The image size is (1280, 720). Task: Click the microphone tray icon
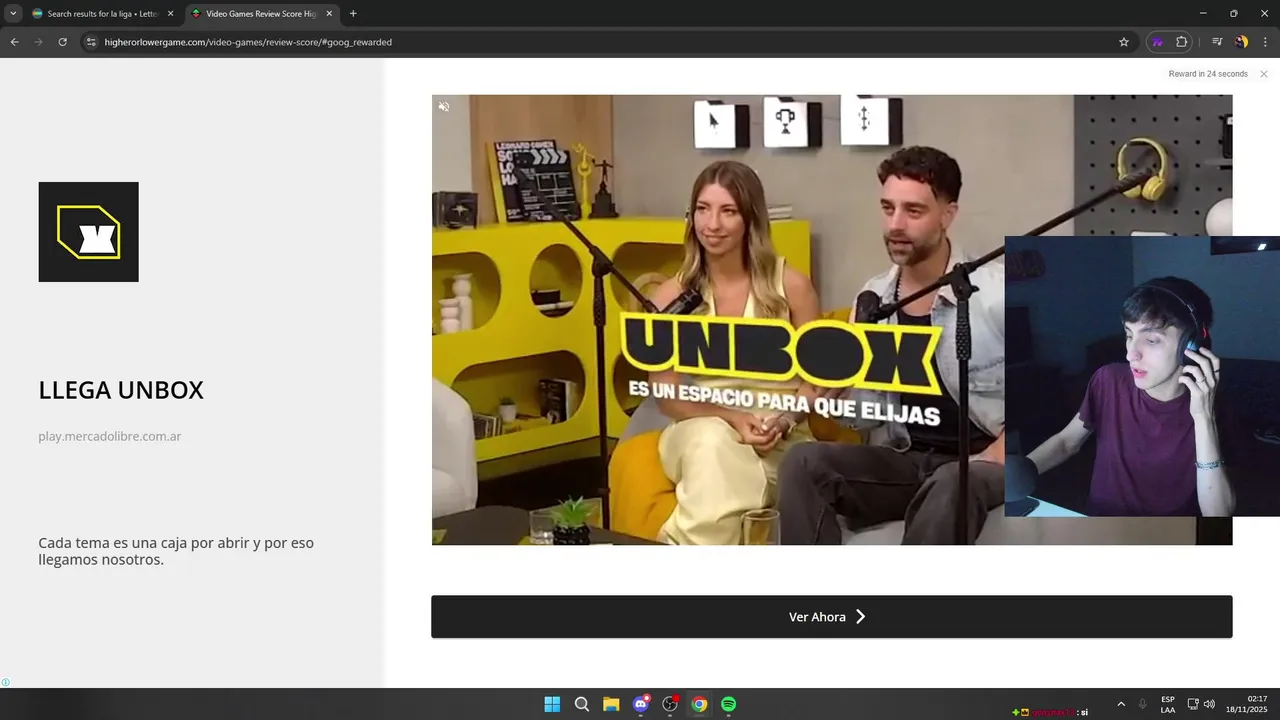[1143, 704]
